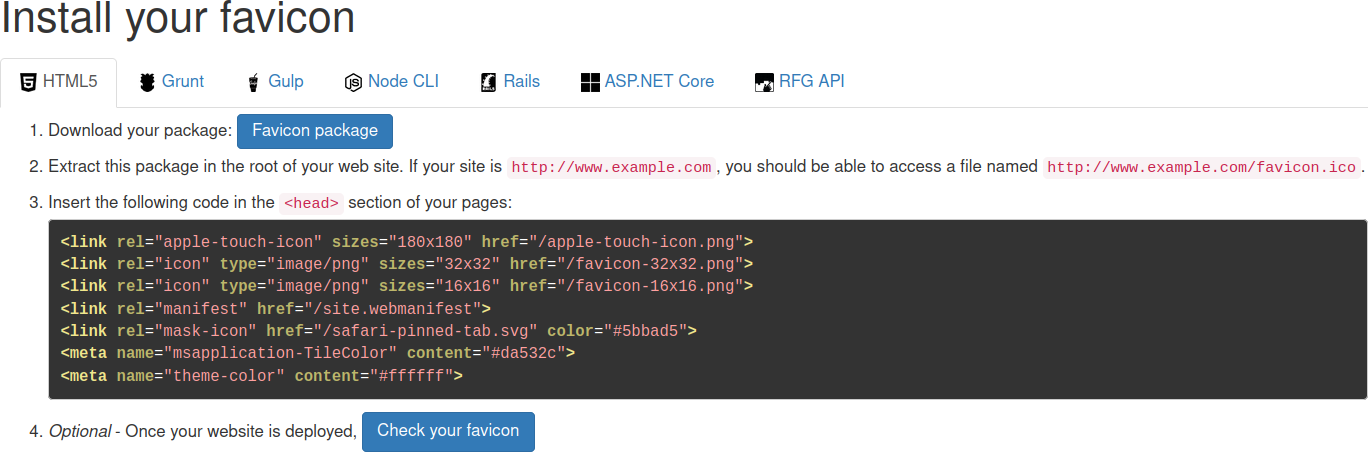Click the Gulp cup icon
Viewport: 1368px width, 452px height.
(x=254, y=82)
